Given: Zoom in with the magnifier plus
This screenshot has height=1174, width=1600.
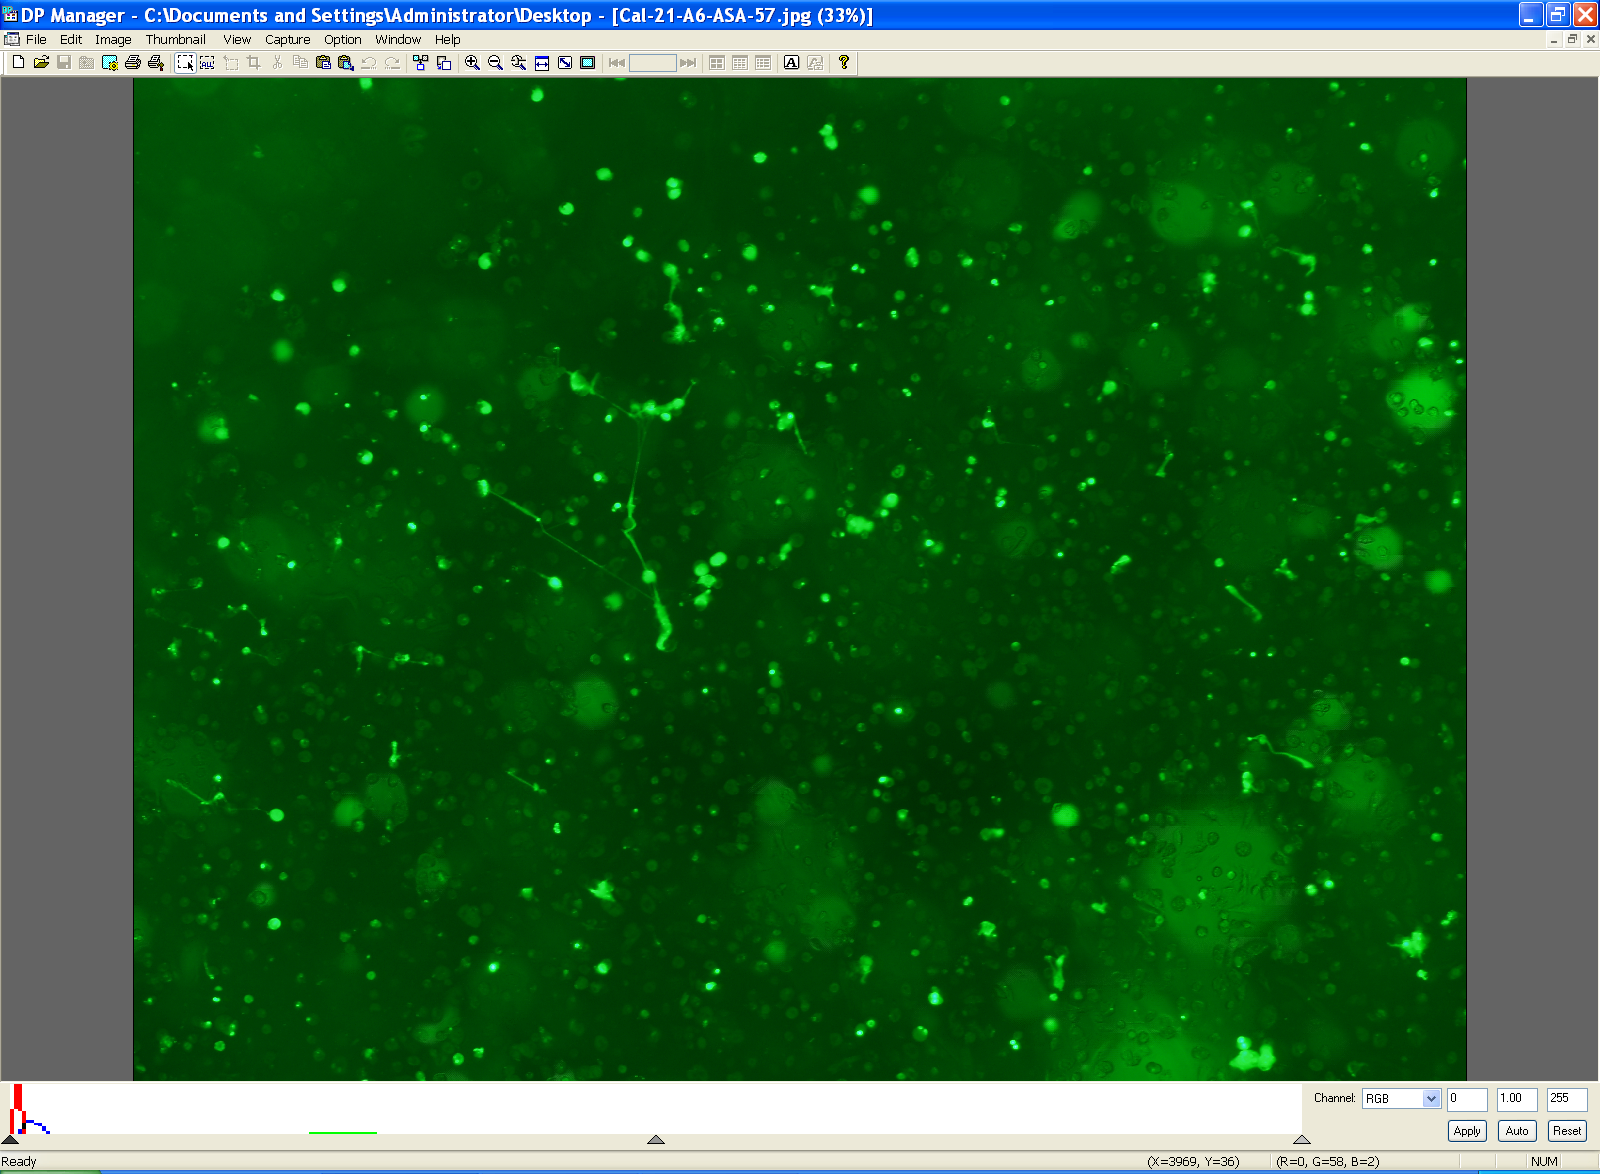Looking at the screenshot, I should pos(473,62).
